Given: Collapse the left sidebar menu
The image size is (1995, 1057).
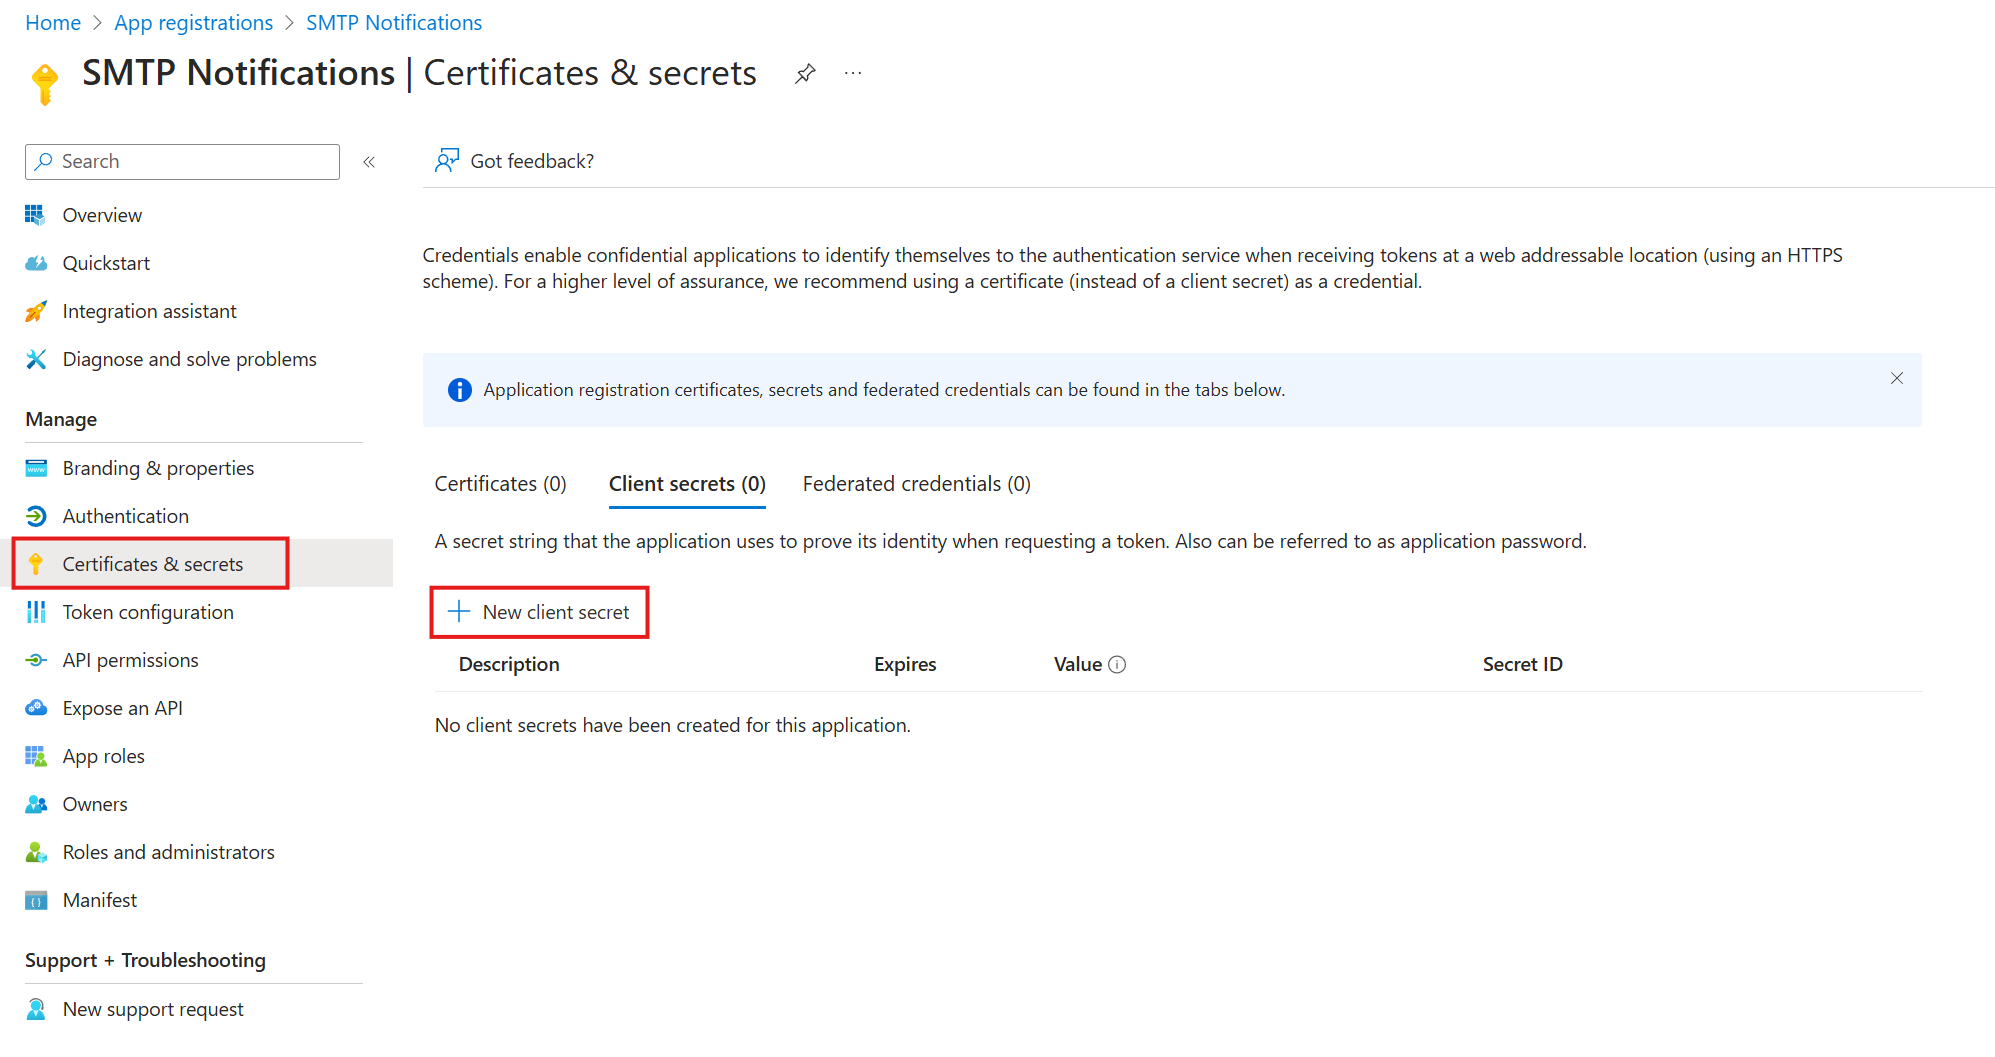Looking at the screenshot, I should tap(369, 162).
